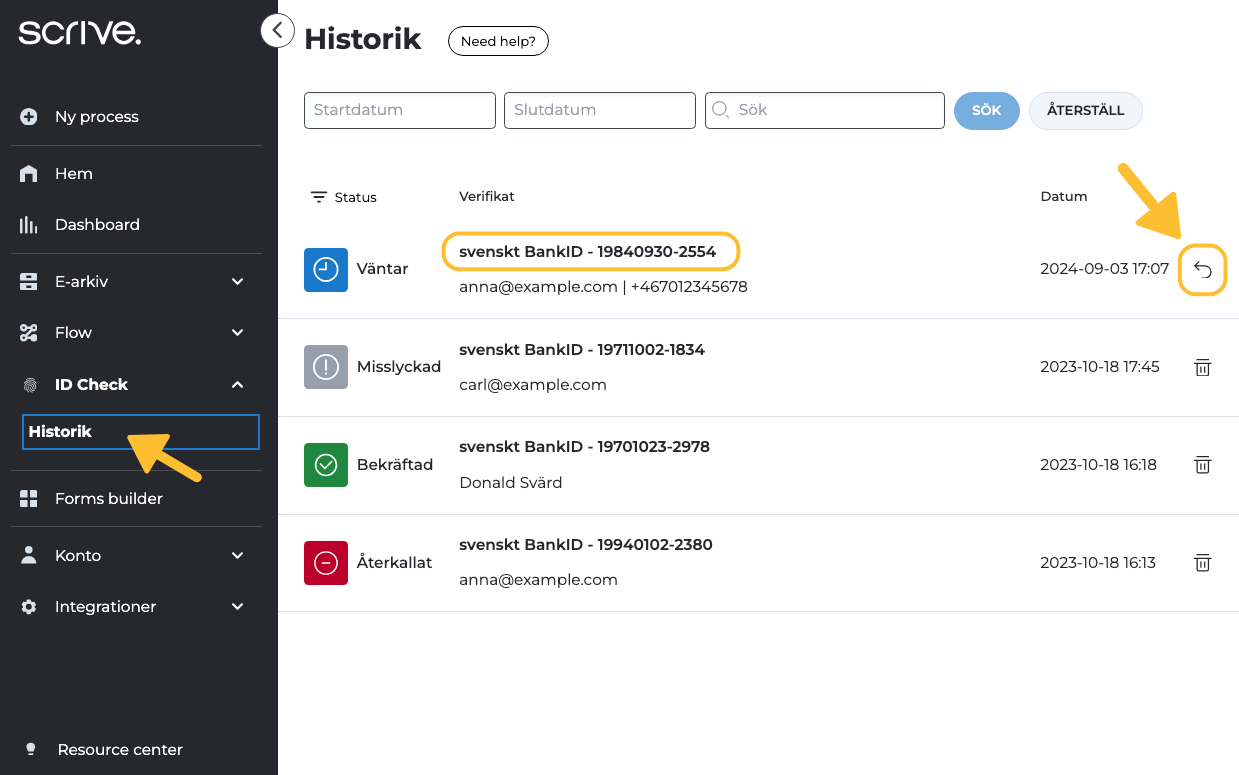Click the blue Väntar clock status icon

[x=326, y=270]
